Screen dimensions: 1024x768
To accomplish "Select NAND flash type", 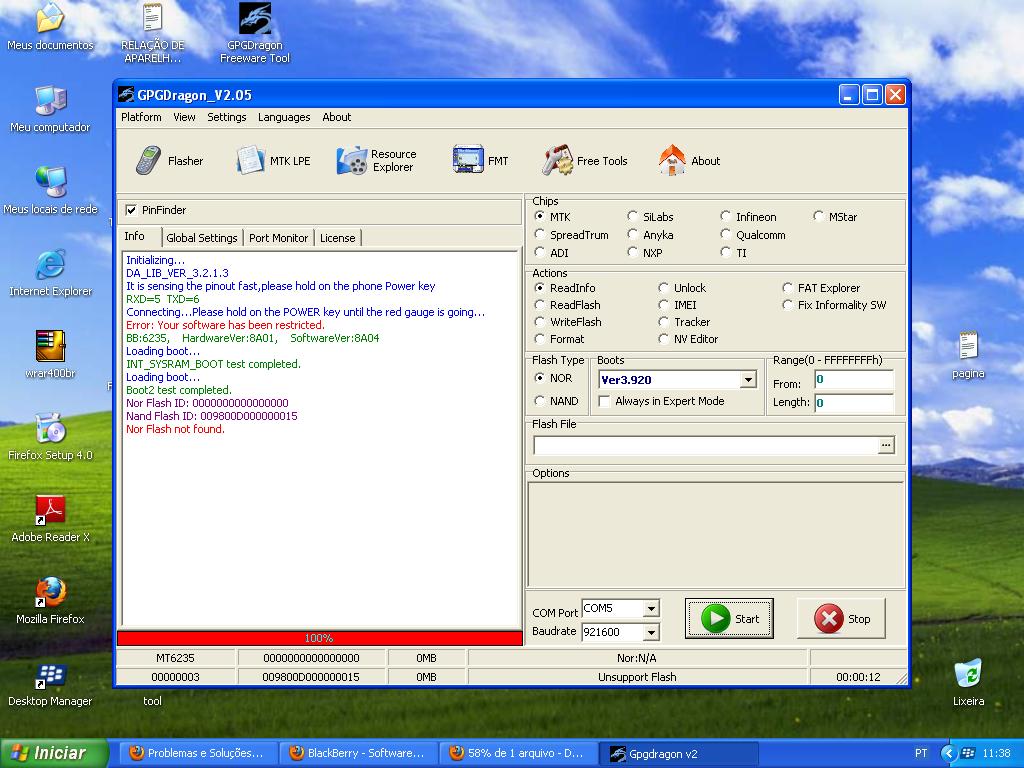I will pos(539,400).
